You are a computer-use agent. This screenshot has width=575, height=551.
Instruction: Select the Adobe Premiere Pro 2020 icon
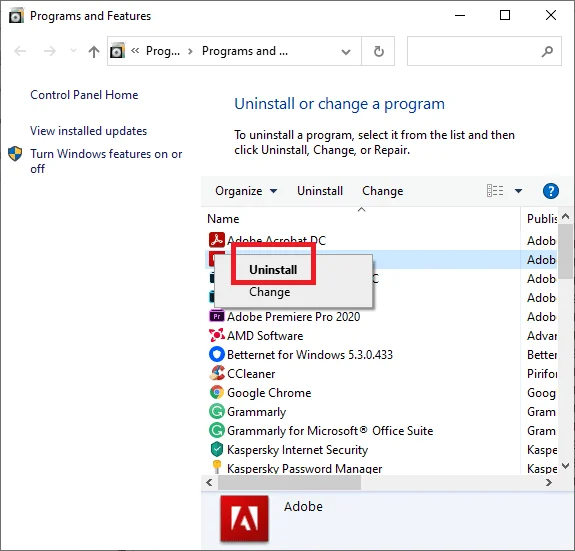click(217, 316)
